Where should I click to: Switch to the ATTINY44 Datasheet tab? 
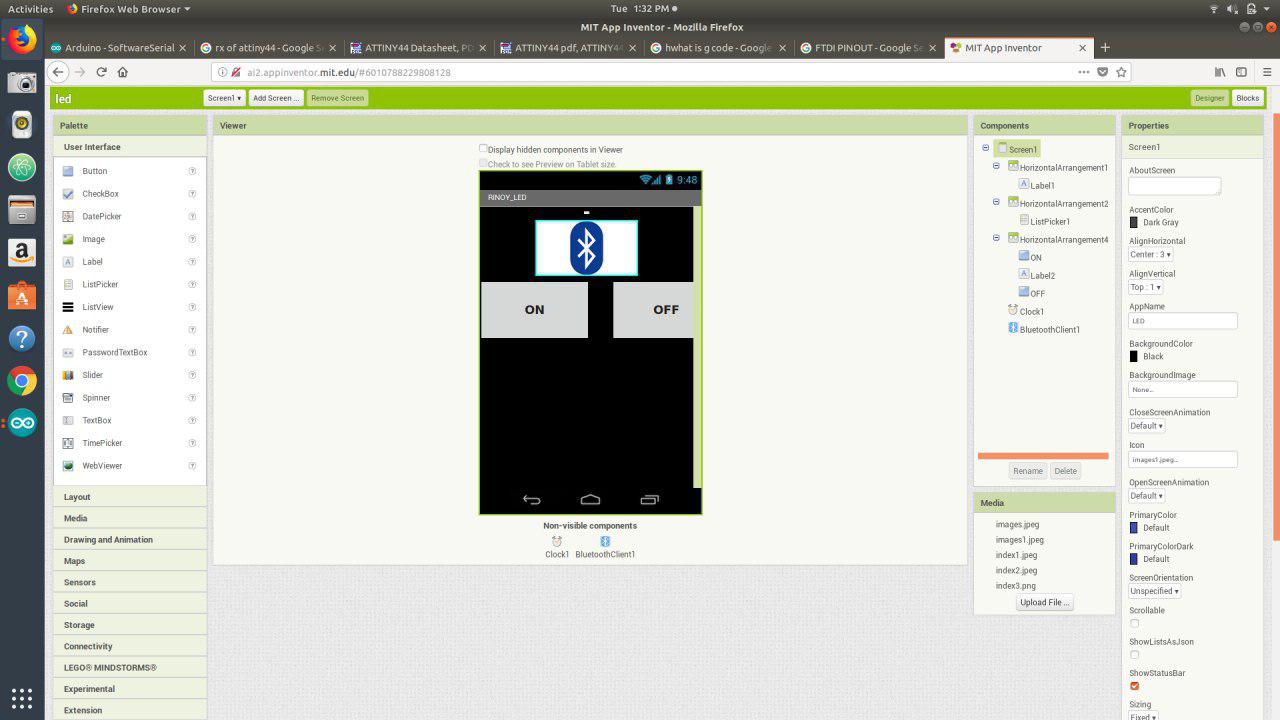tap(418, 47)
